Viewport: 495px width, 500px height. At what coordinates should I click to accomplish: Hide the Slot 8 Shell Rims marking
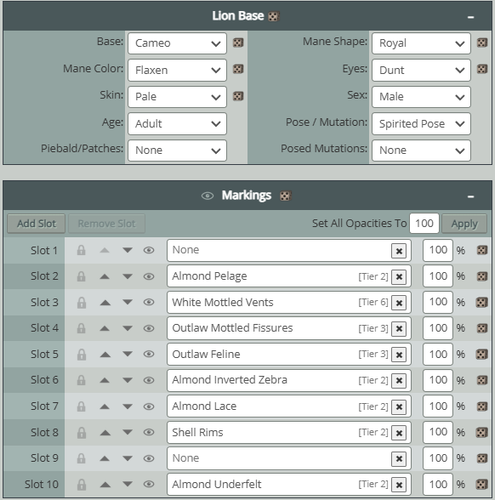coord(149,432)
